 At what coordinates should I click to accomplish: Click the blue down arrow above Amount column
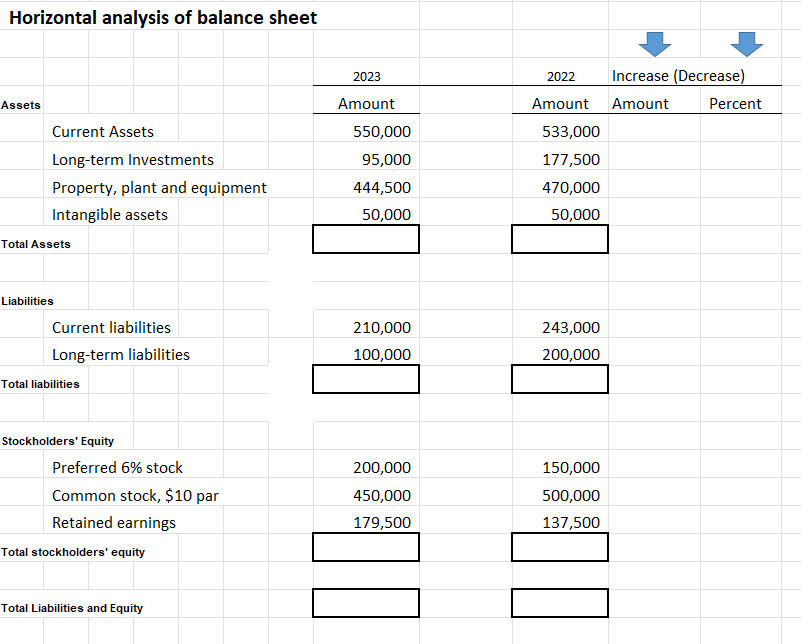(655, 45)
